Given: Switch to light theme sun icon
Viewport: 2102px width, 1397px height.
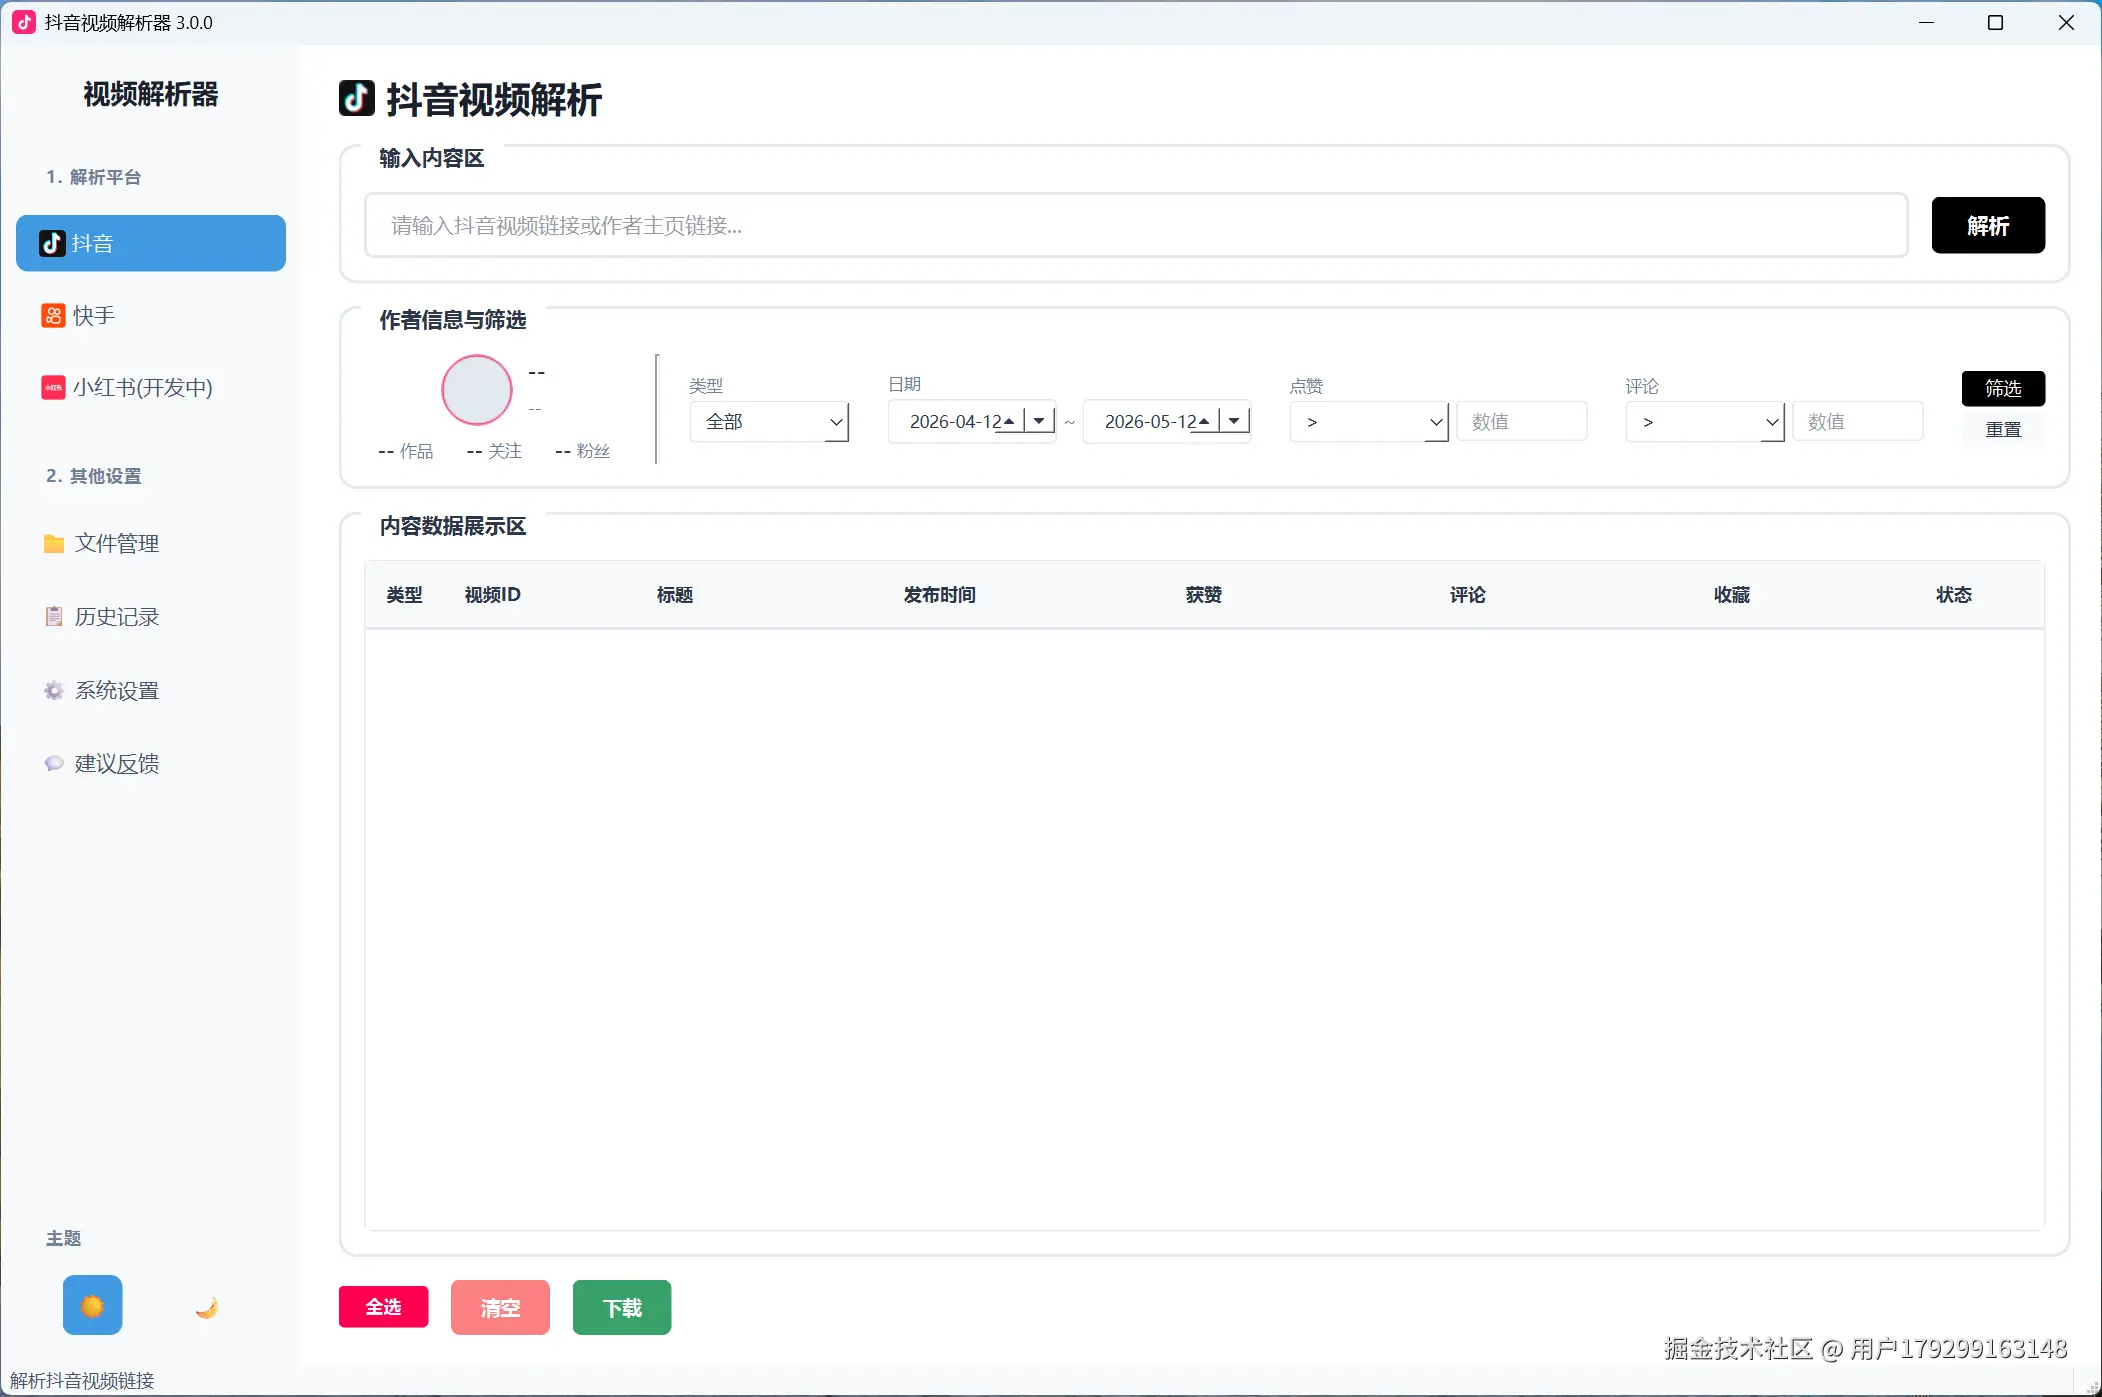Looking at the screenshot, I should (92, 1305).
